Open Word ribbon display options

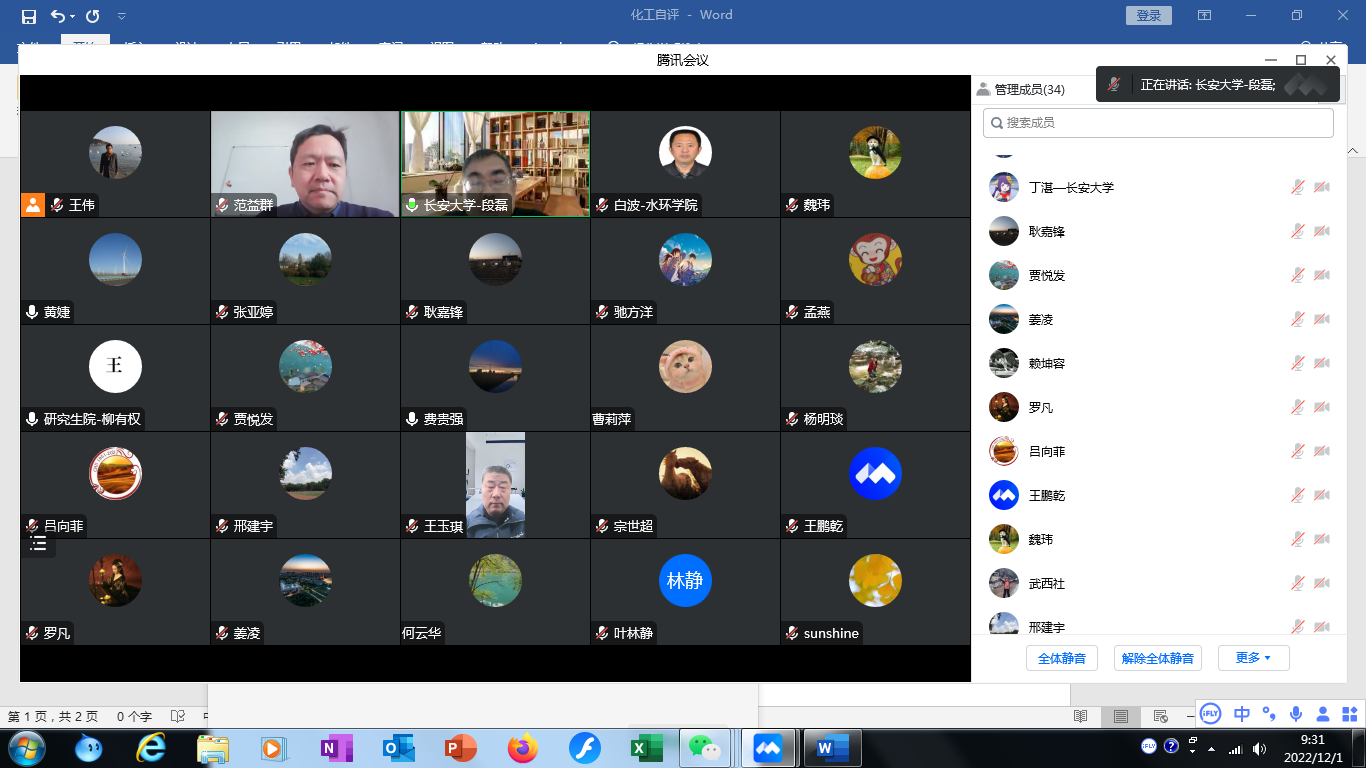click(x=1205, y=16)
